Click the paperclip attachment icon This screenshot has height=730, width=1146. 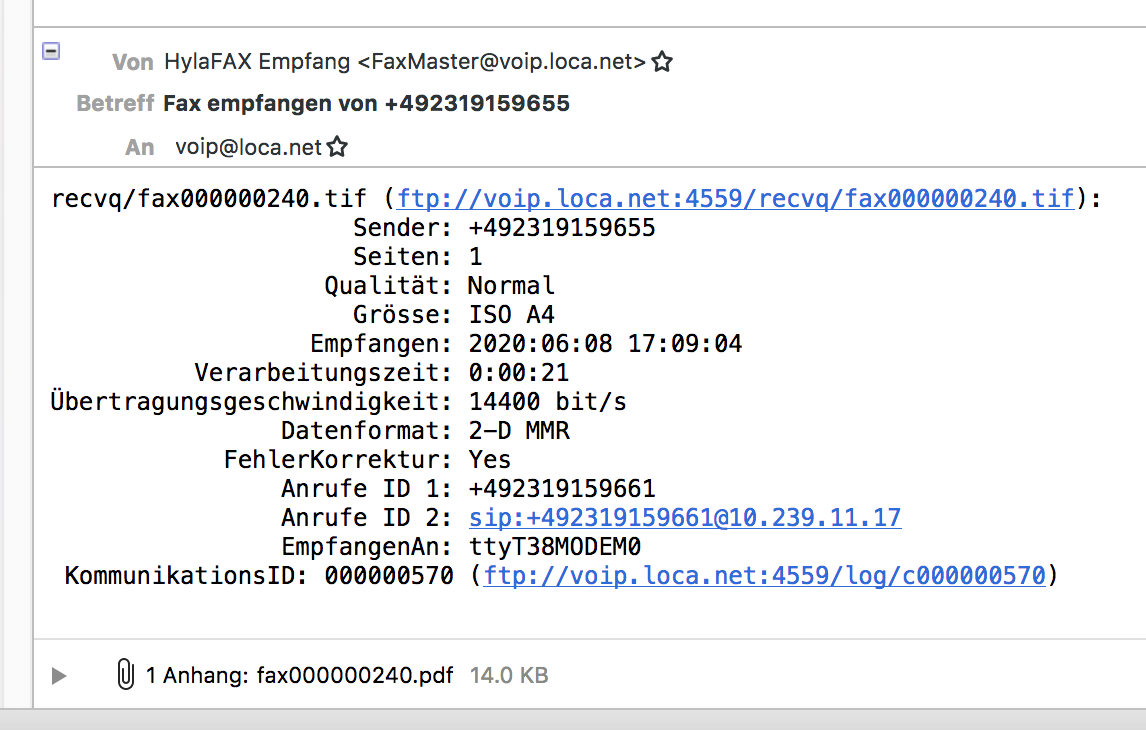(x=125, y=675)
